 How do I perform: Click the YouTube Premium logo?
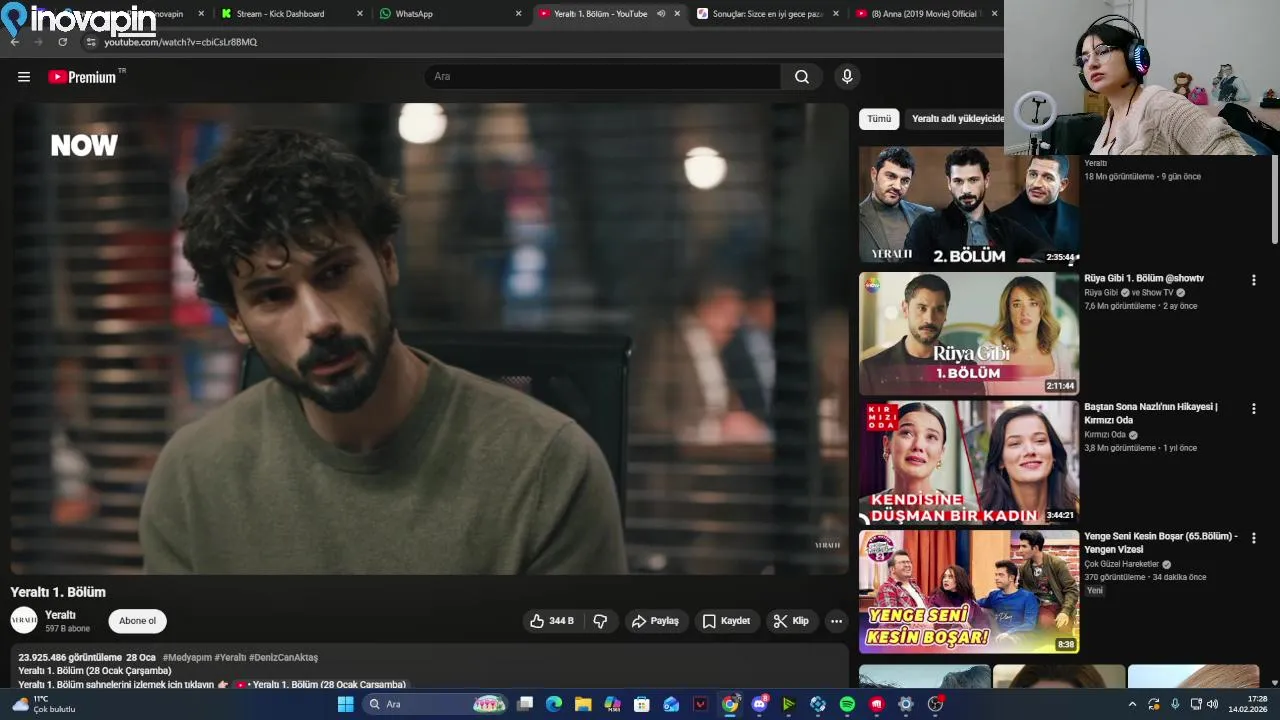(82, 77)
